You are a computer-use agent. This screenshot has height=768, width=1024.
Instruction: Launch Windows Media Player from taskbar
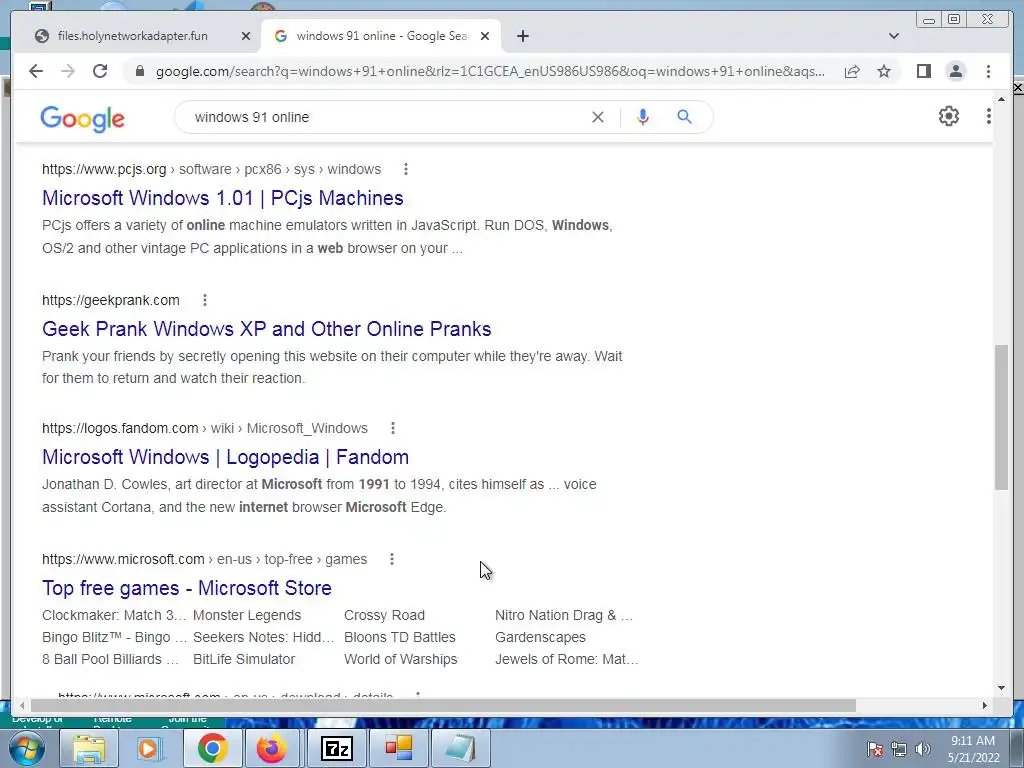click(150, 748)
